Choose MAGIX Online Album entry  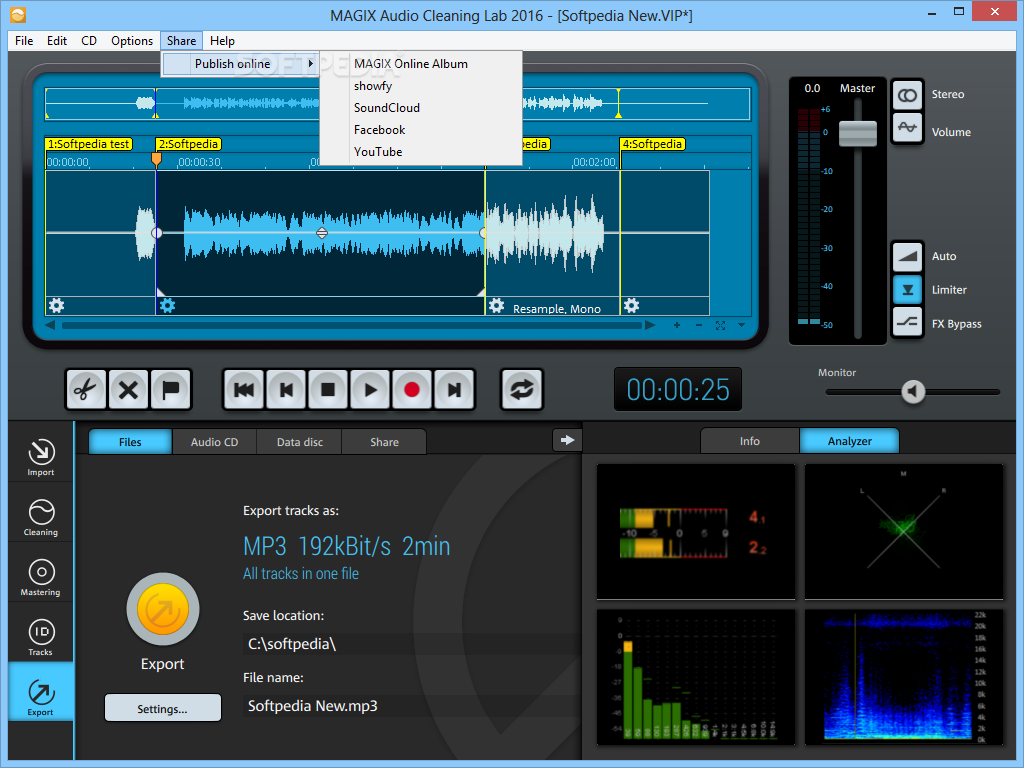pyautogui.click(x=420, y=64)
